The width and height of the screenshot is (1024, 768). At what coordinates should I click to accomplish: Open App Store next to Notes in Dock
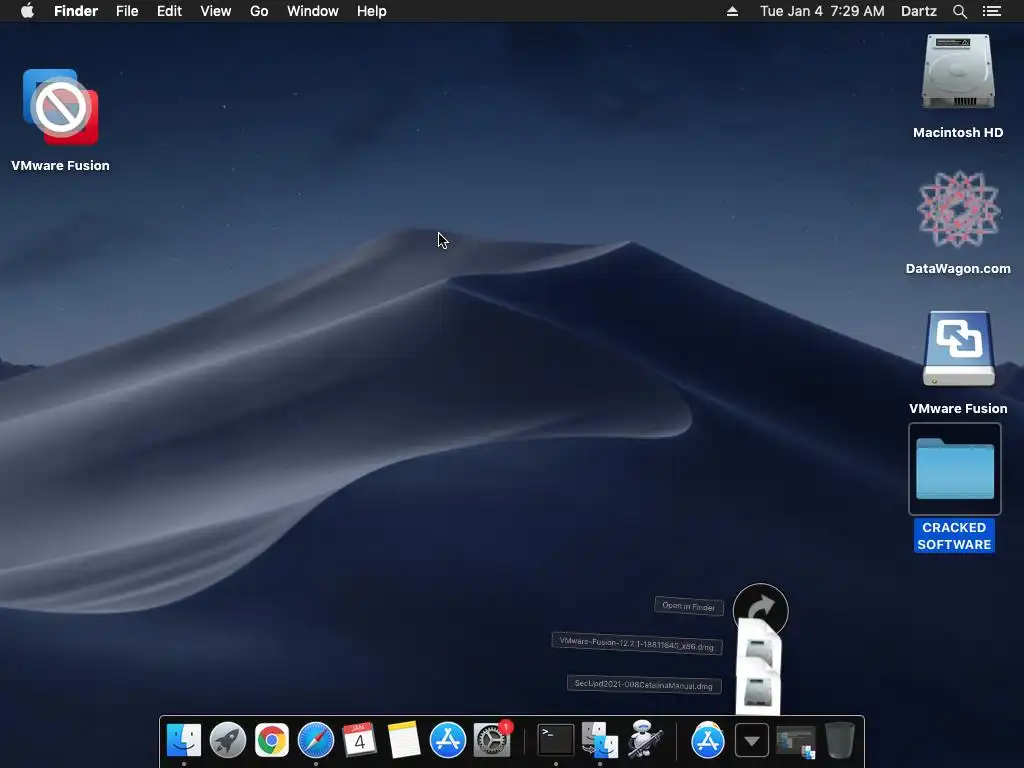pos(447,740)
